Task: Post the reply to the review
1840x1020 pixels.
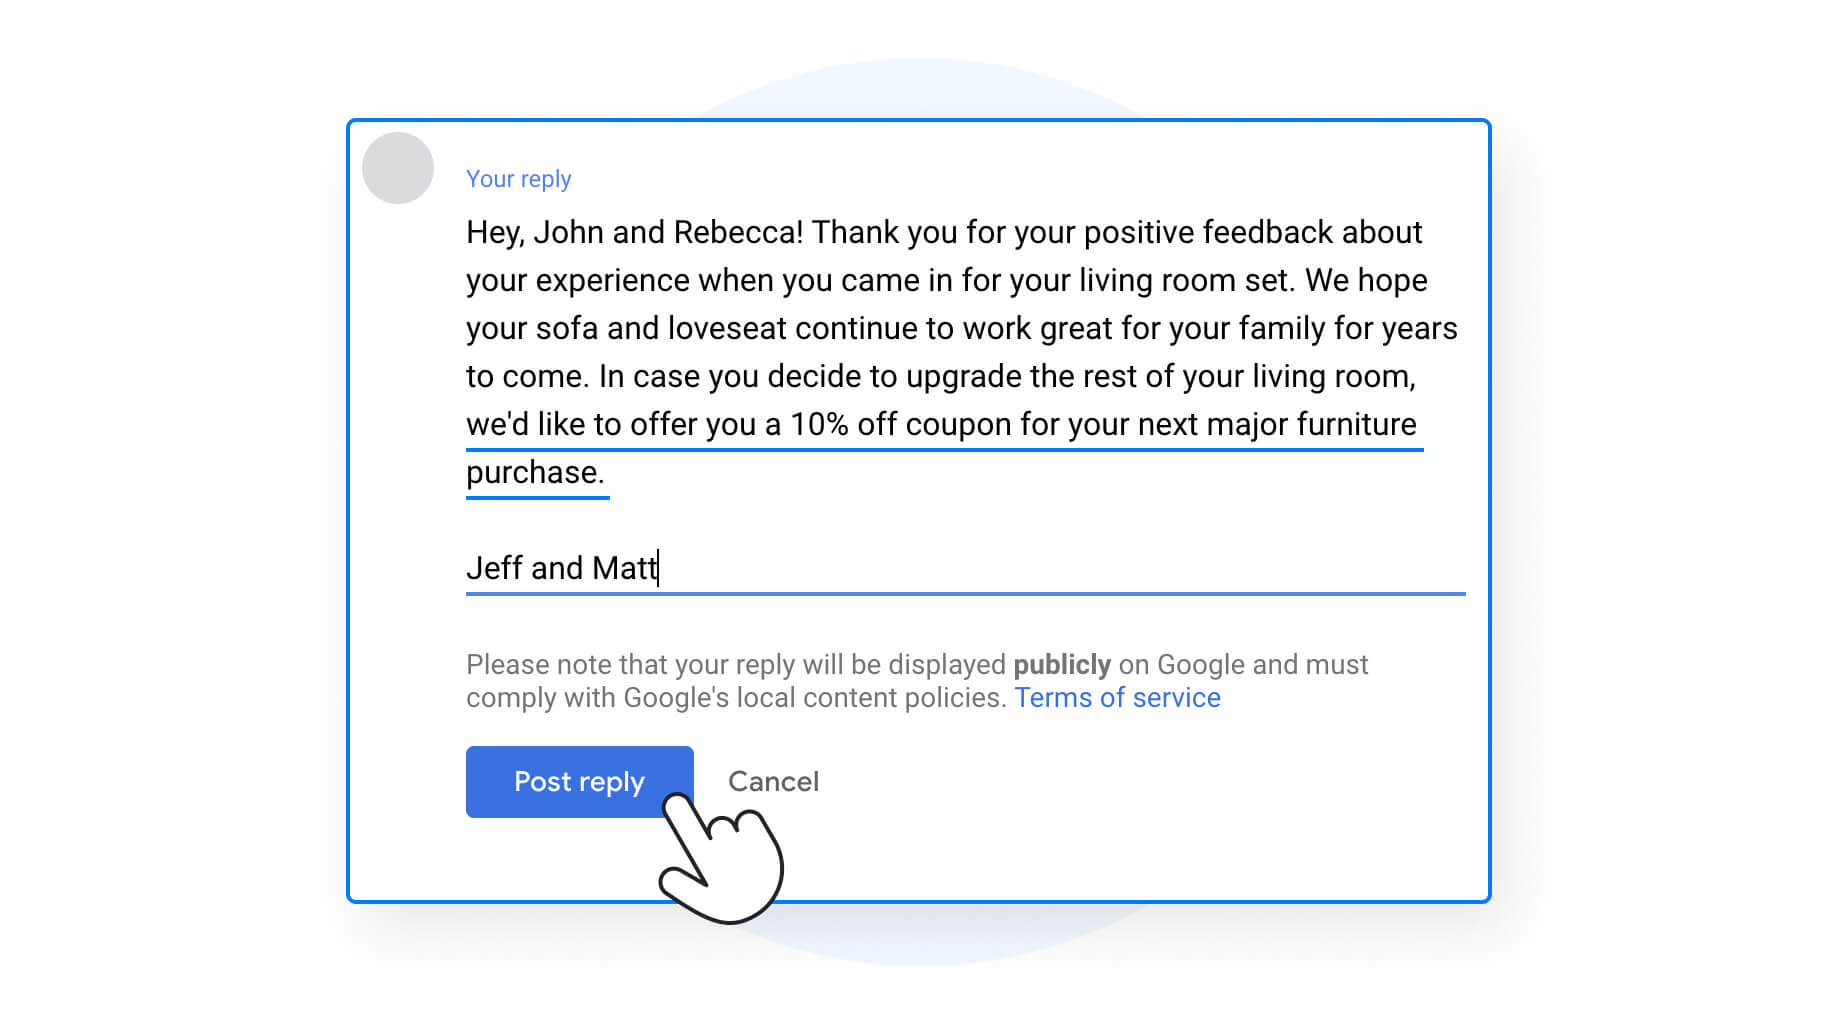Action: coord(580,782)
